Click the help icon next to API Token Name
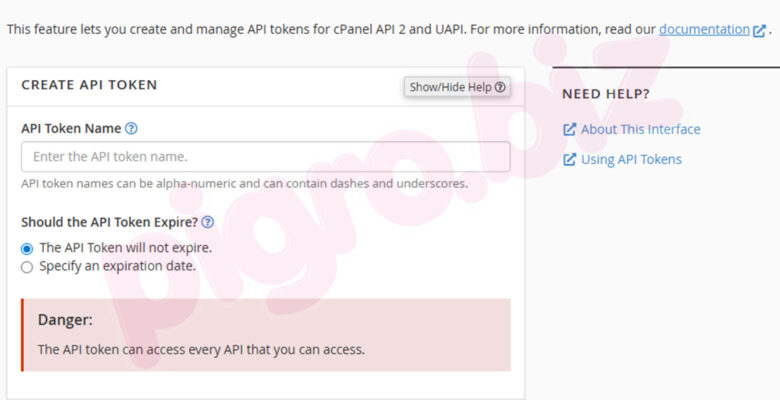This screenshot has height=400, width=780. (131, 128)
